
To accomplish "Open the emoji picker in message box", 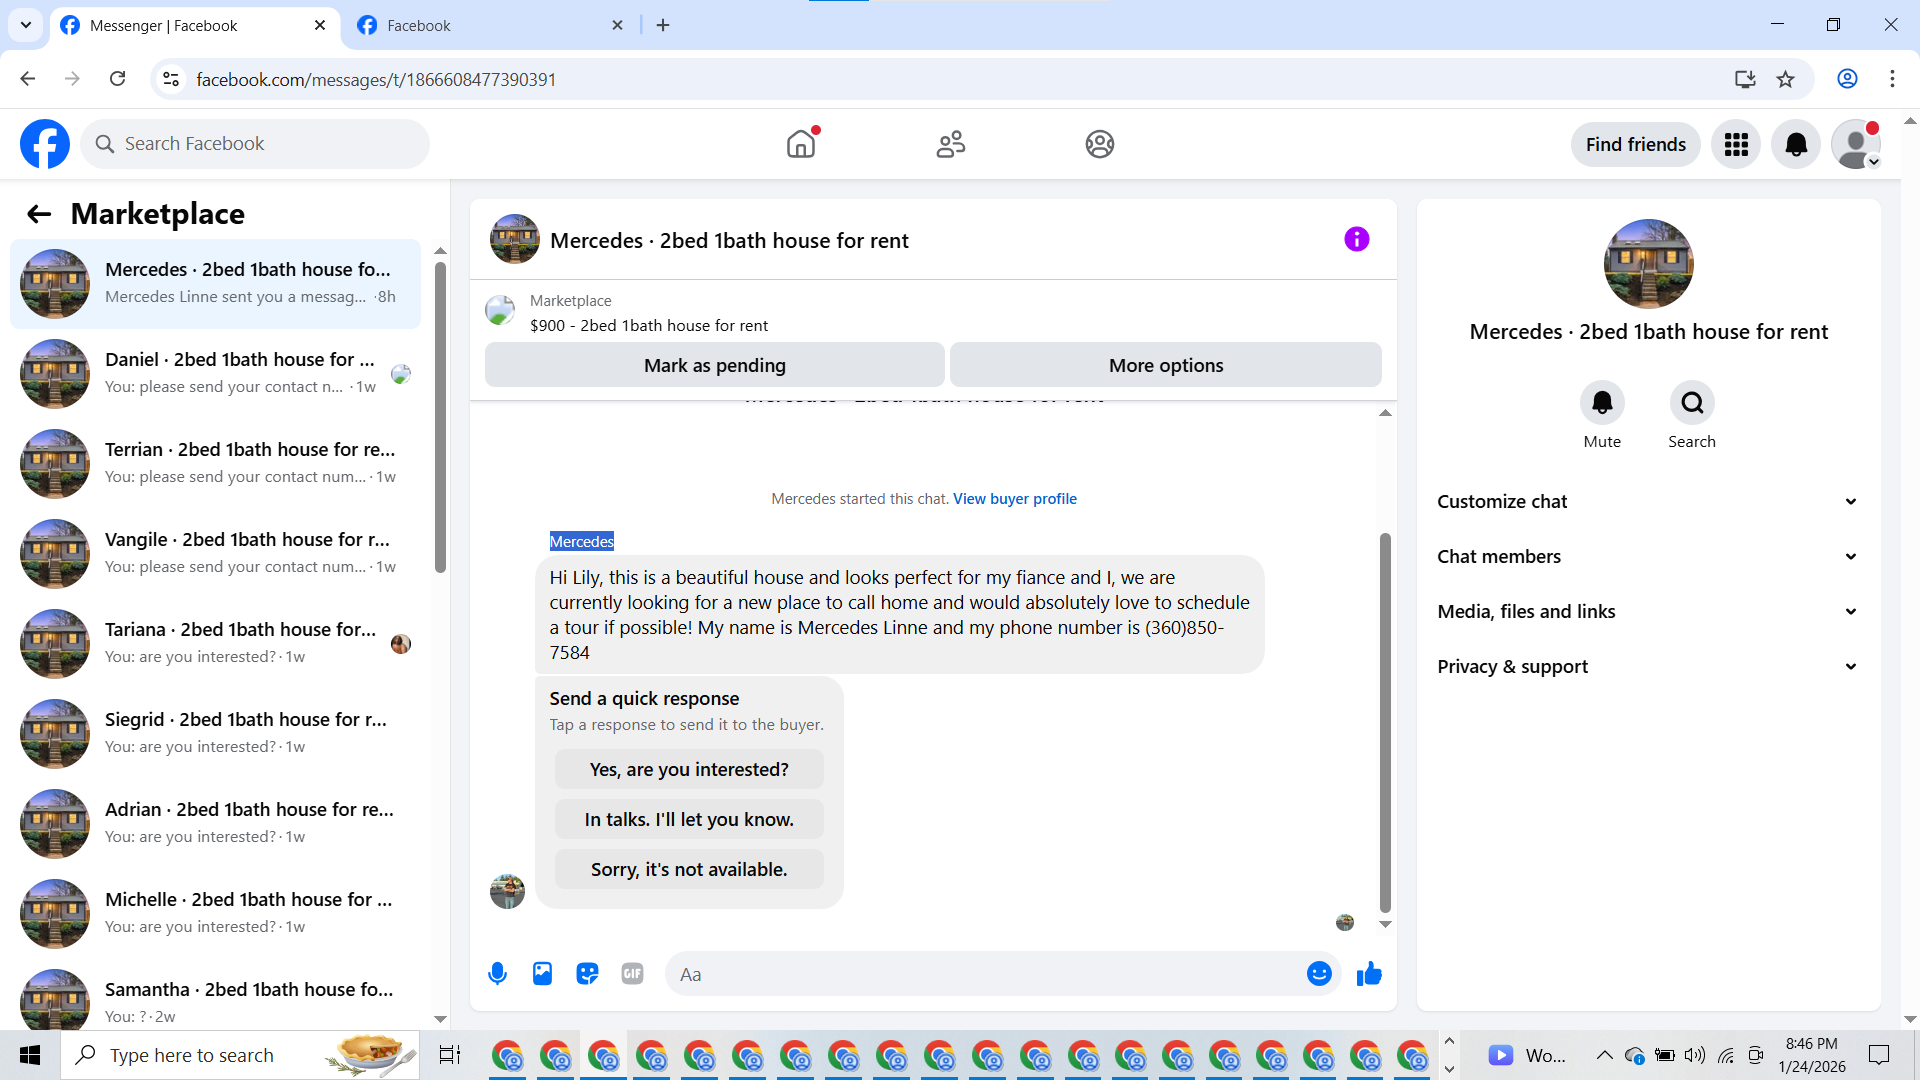I will click(1319, 974).
